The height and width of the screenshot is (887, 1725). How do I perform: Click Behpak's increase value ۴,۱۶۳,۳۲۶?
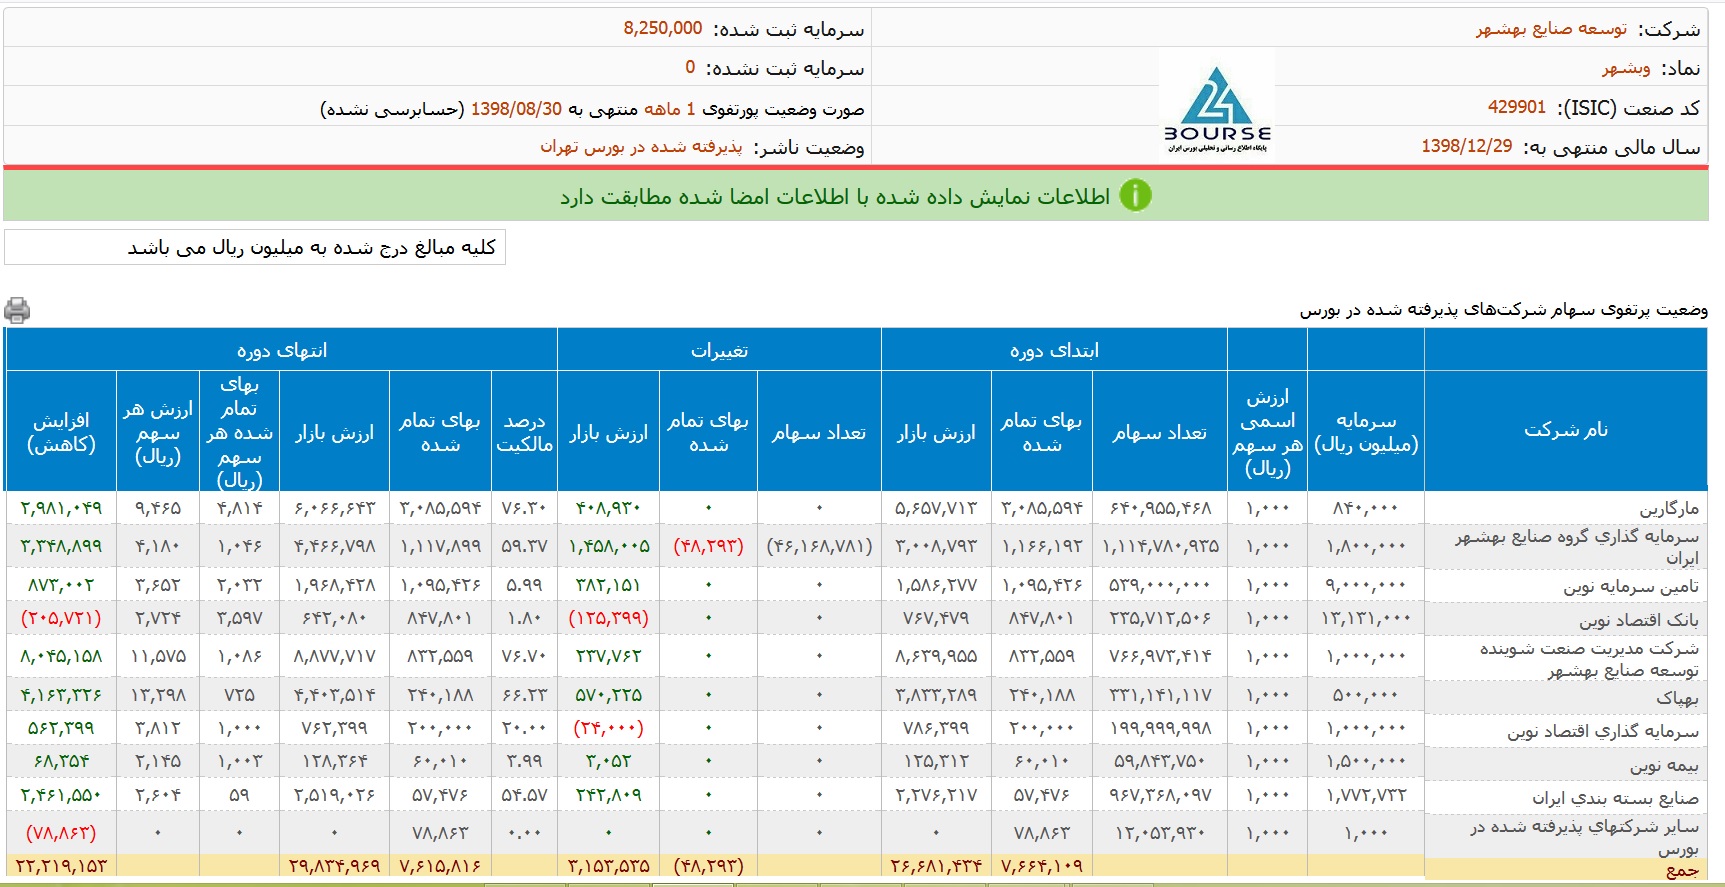click(61, 694)
